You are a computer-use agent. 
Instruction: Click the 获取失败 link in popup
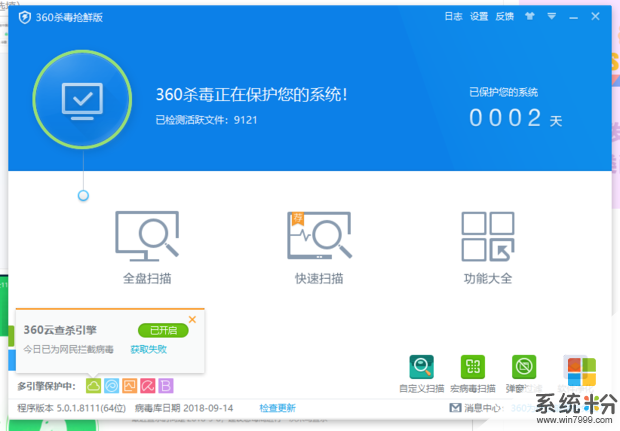[x=149, y=349]
